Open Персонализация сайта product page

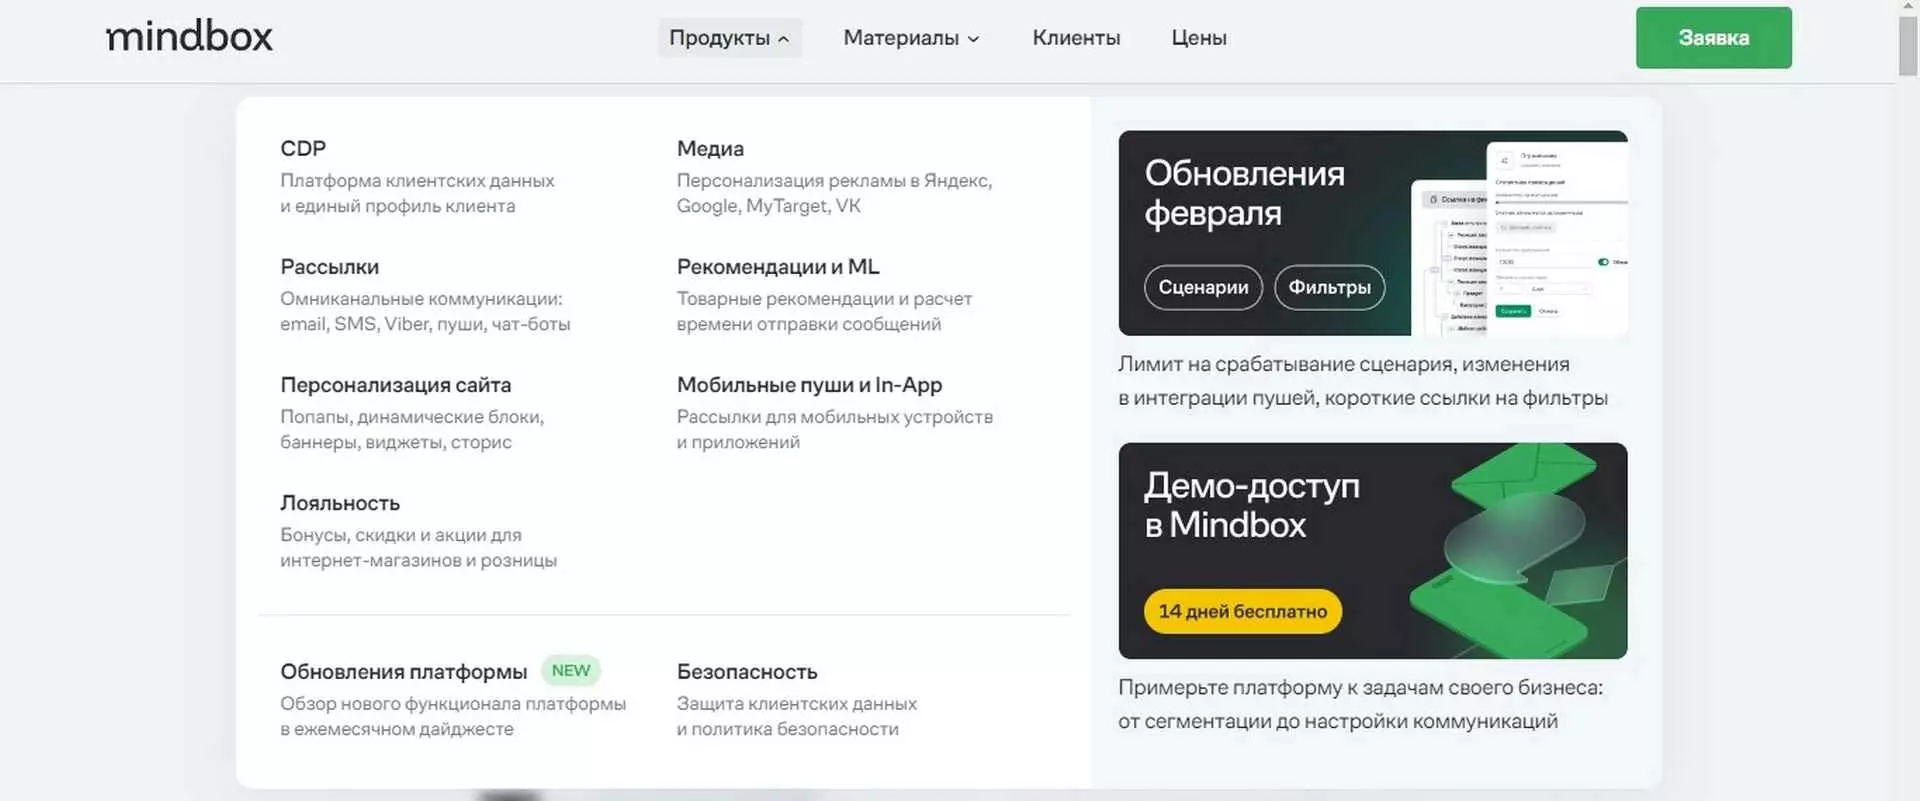pos(395,385)
